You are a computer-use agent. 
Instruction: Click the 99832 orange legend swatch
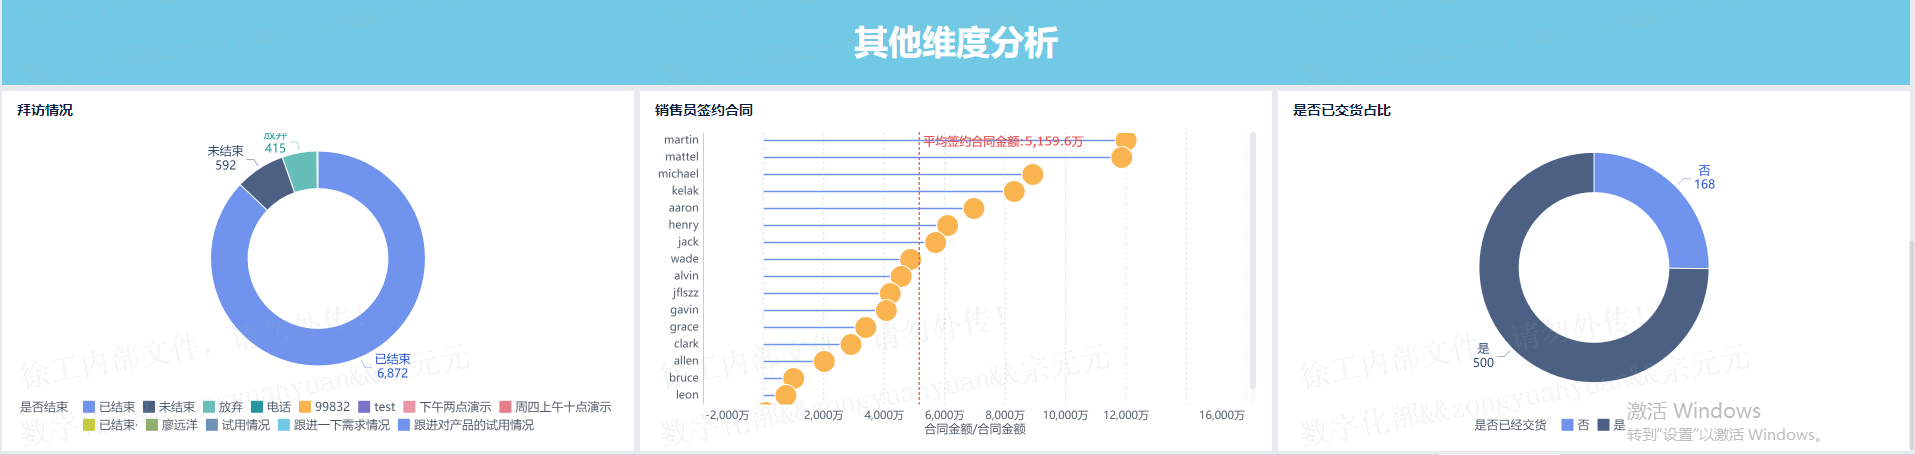click(x=305, y=407)
